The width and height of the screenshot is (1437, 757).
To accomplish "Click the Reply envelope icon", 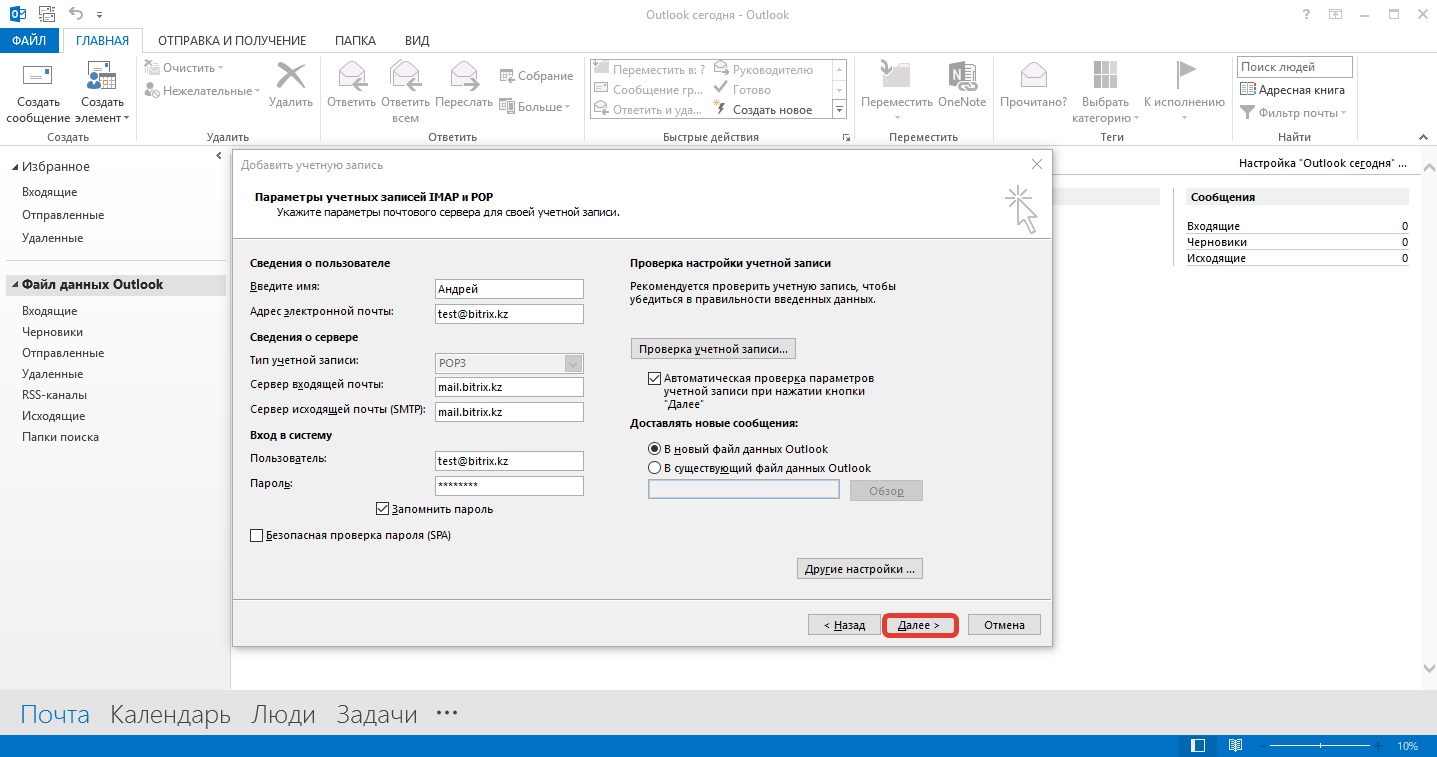I will tap(351, 76).
